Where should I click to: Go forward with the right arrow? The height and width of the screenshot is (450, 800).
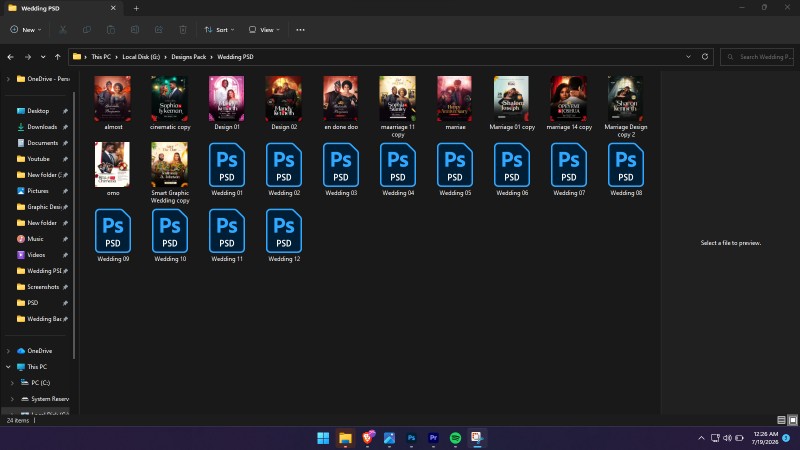[x=28, y=57]
